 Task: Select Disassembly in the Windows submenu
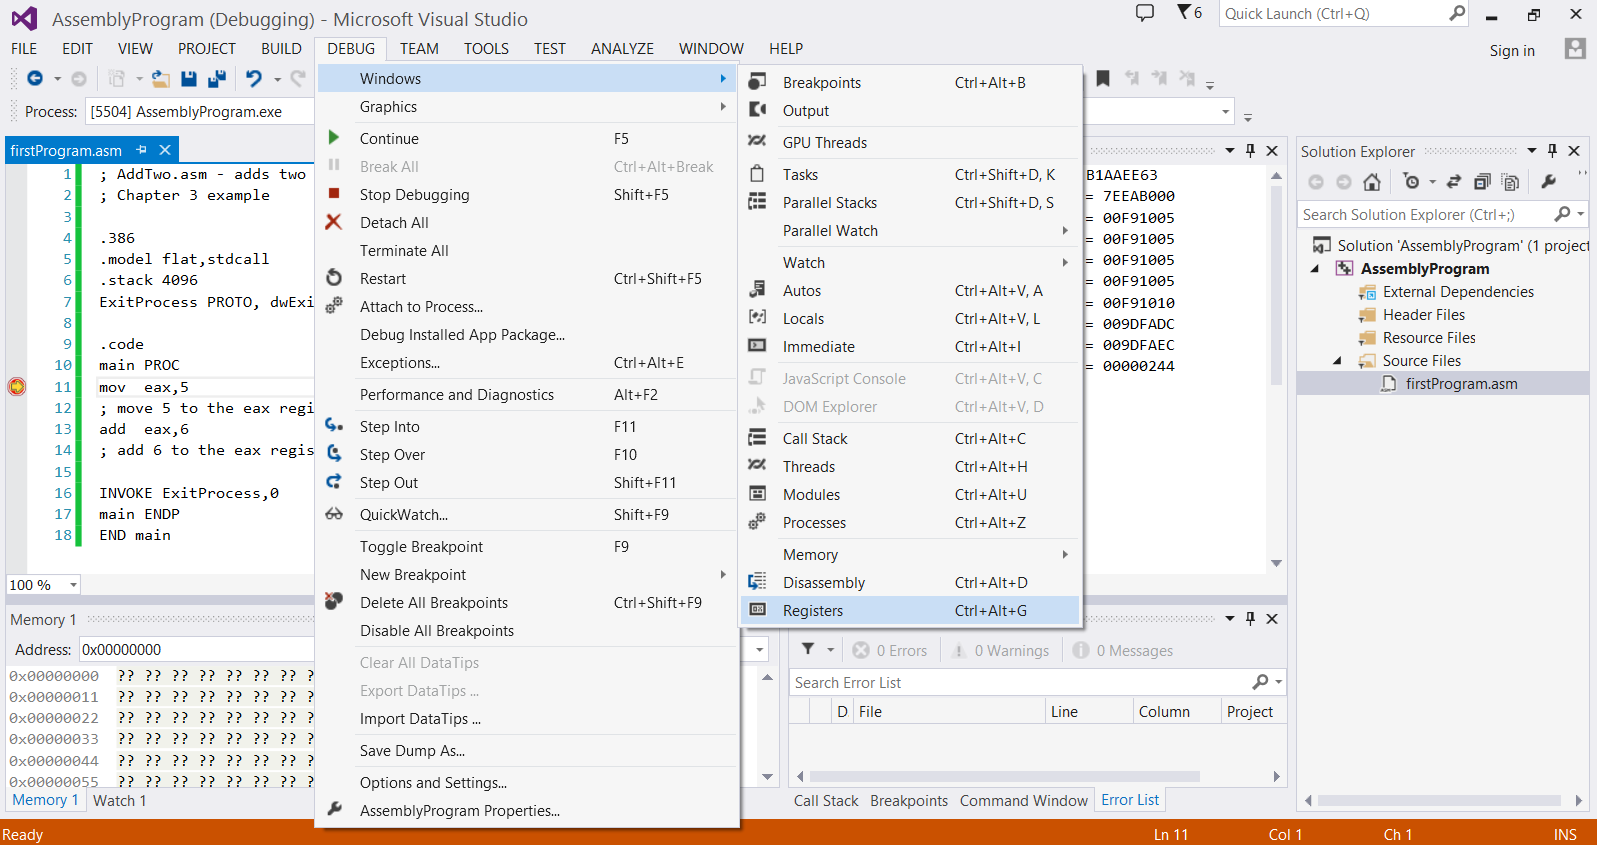point(911,583)
